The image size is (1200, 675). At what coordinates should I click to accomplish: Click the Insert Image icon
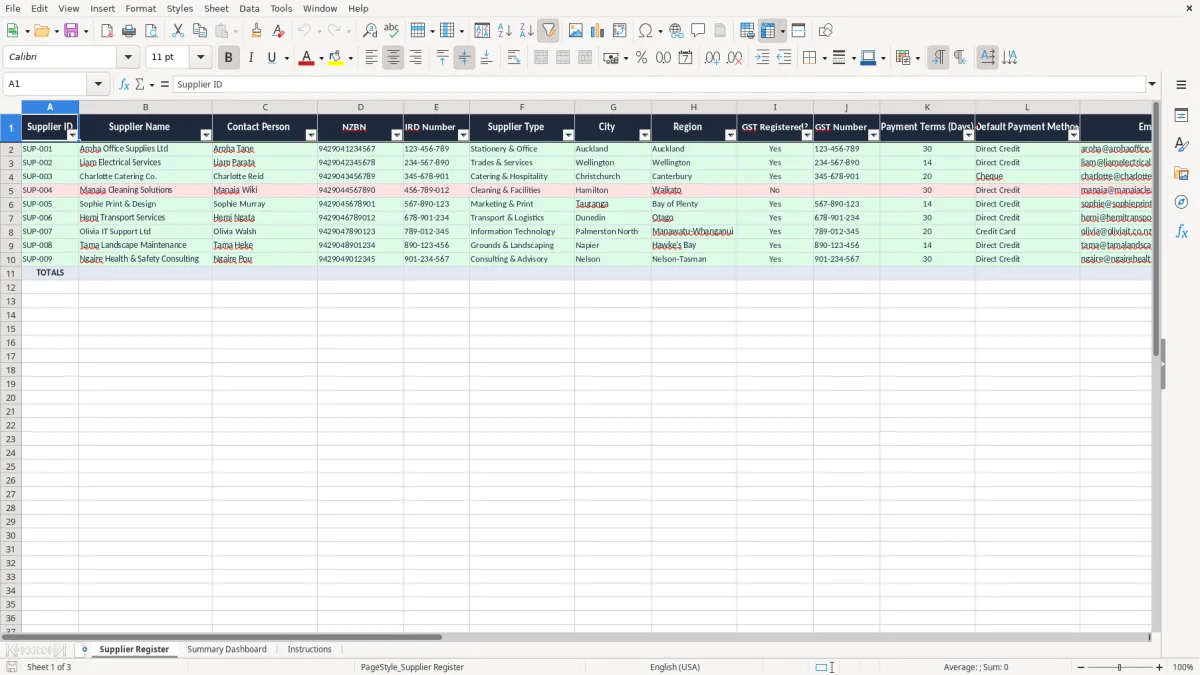576,31
